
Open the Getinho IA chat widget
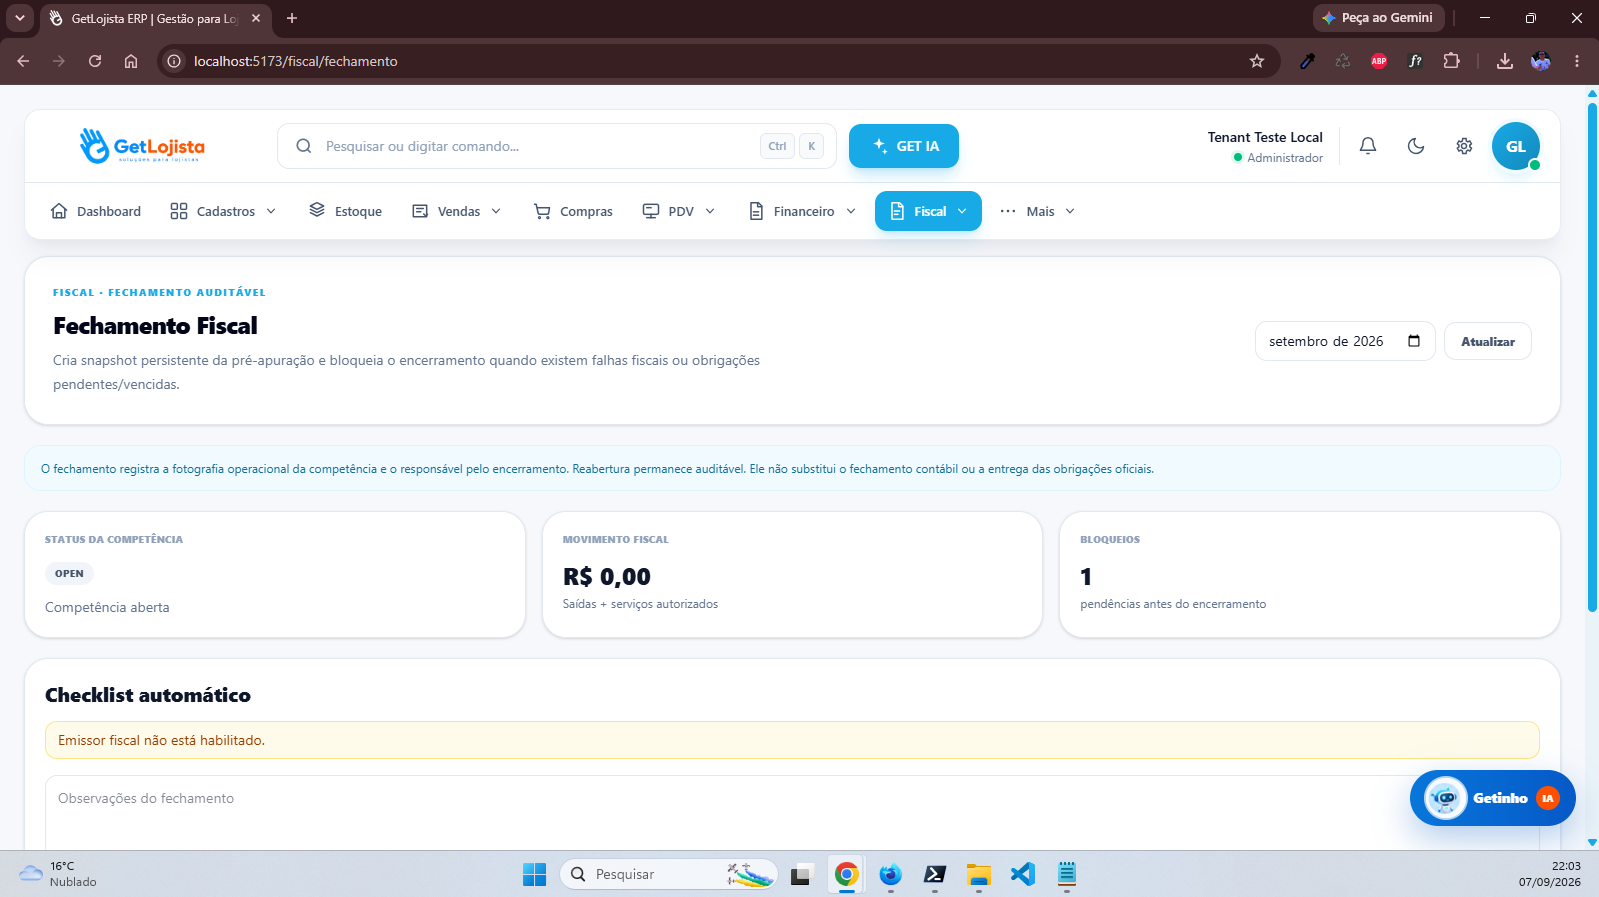click(1493, 798)
